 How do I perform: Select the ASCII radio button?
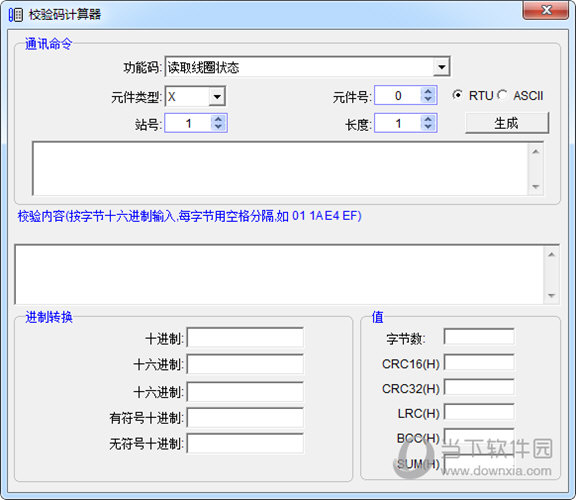click(502, 95)
